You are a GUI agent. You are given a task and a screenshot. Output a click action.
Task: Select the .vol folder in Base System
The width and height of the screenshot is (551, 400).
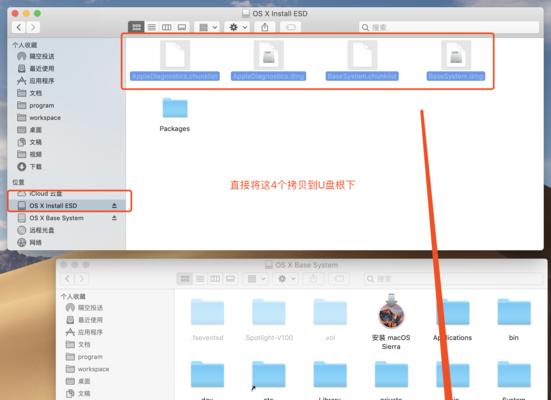pos(330,320)
